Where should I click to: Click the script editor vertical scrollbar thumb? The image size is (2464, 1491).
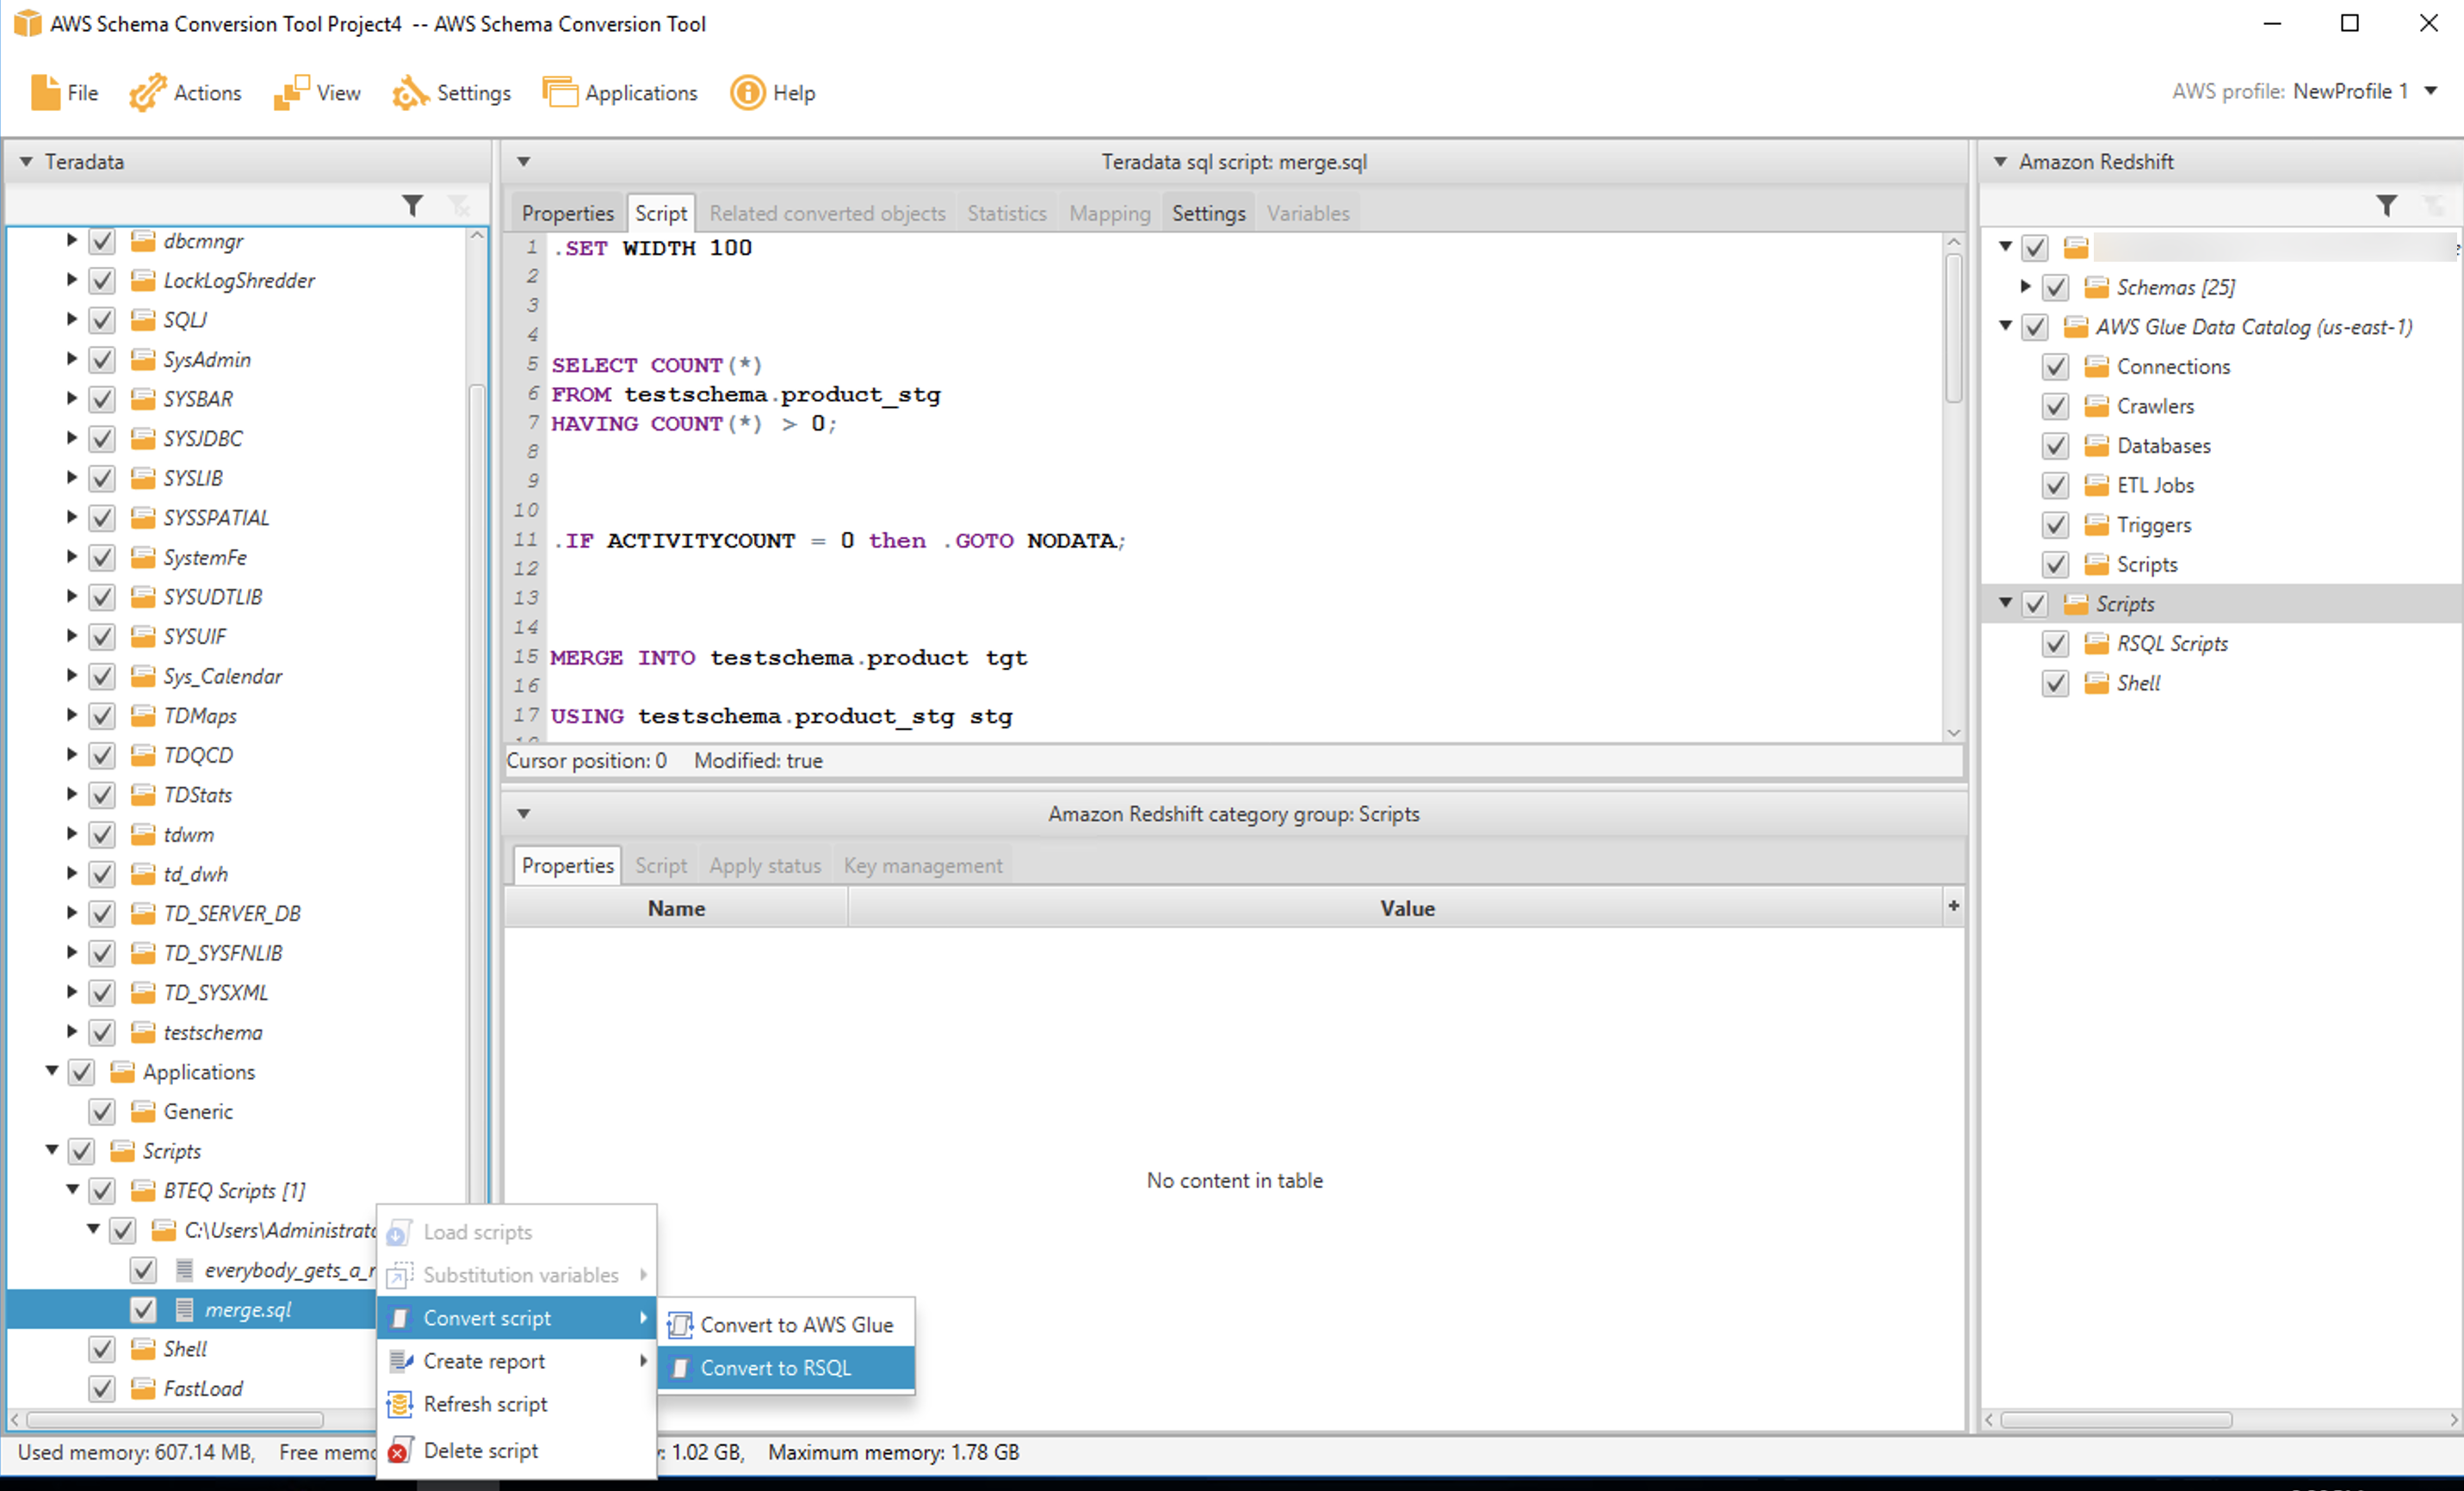click(1953, 330)
